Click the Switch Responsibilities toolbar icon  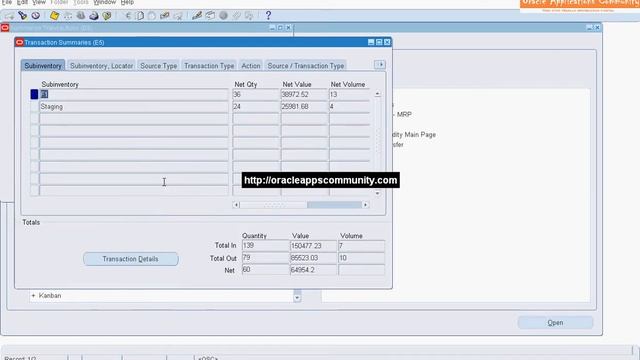[81, 16]
